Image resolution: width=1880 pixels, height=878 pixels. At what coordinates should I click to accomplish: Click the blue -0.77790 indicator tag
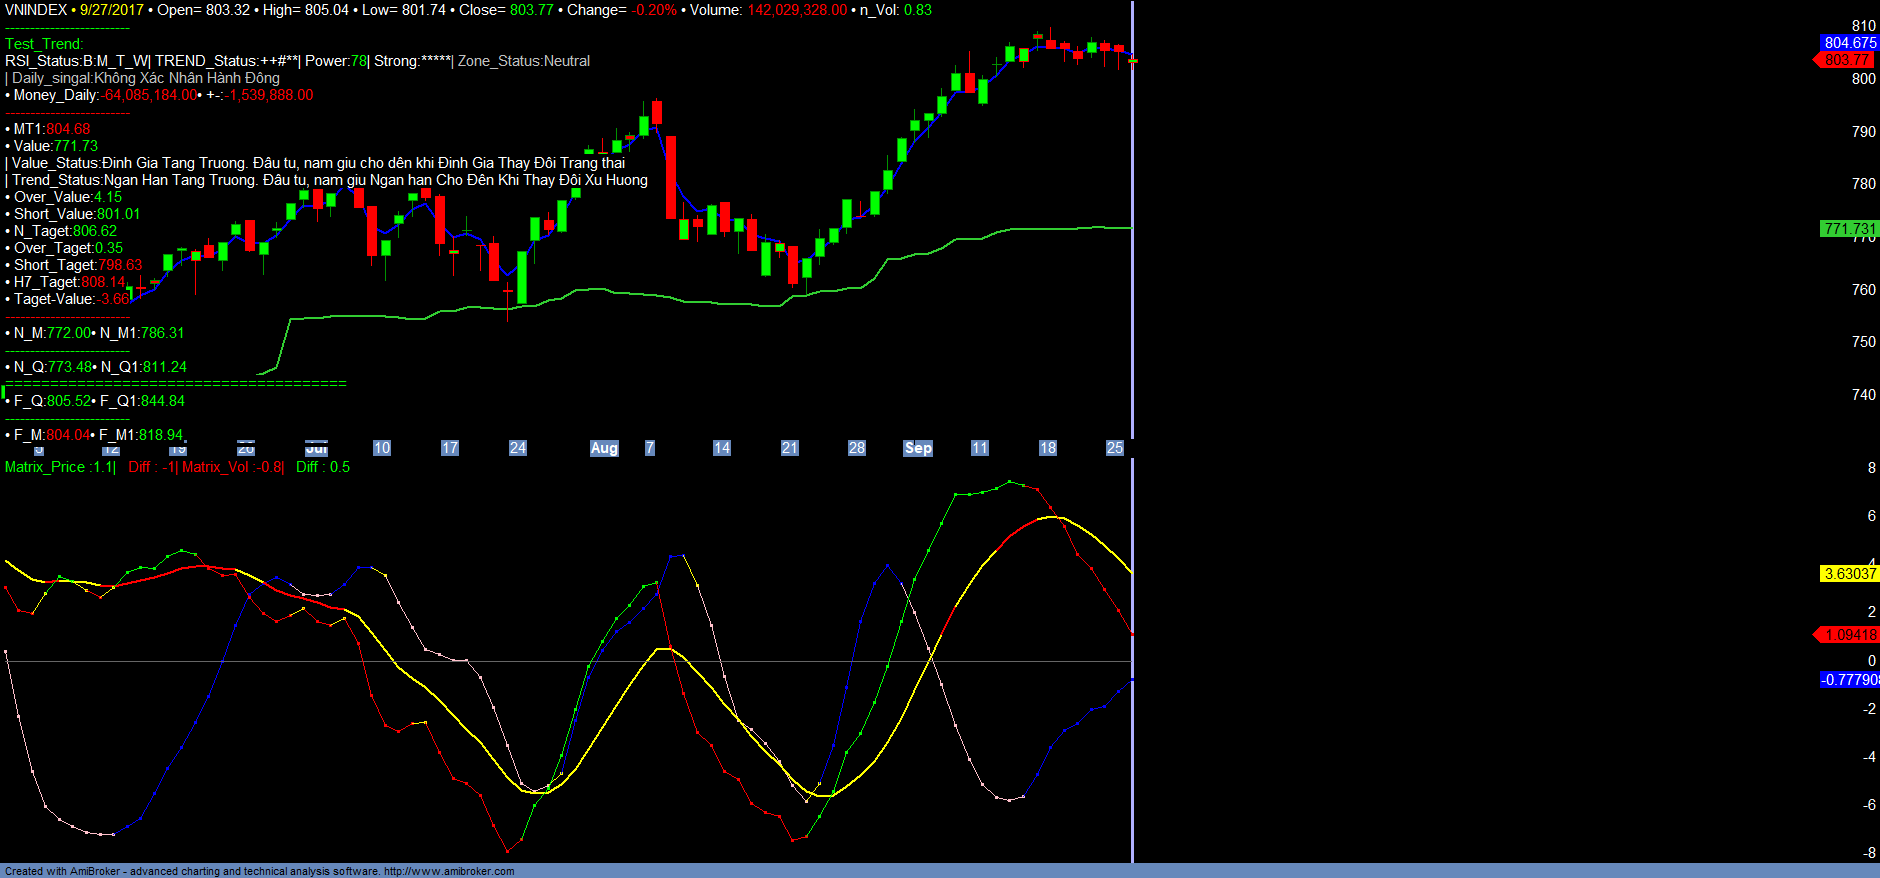coord(1849,680)
